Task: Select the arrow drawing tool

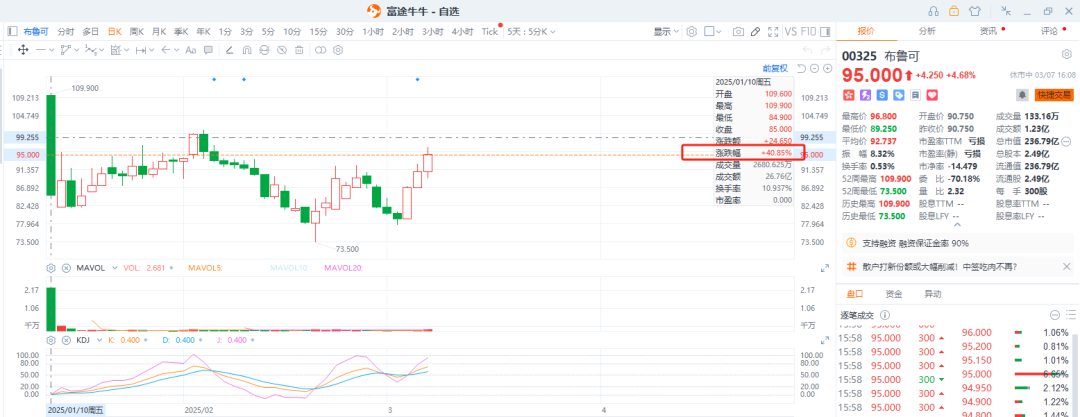Action: point(165,50)
